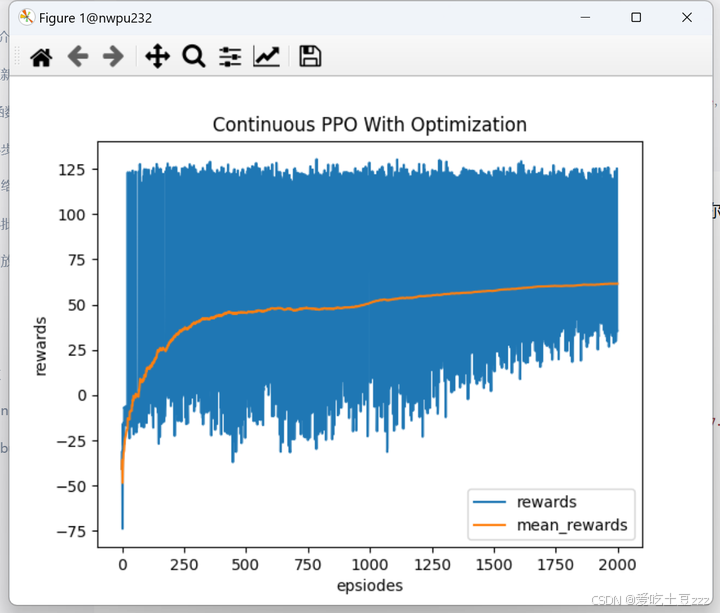
Task: Select the Zoom to rectangle magnifier
Action: coord(193,57)
